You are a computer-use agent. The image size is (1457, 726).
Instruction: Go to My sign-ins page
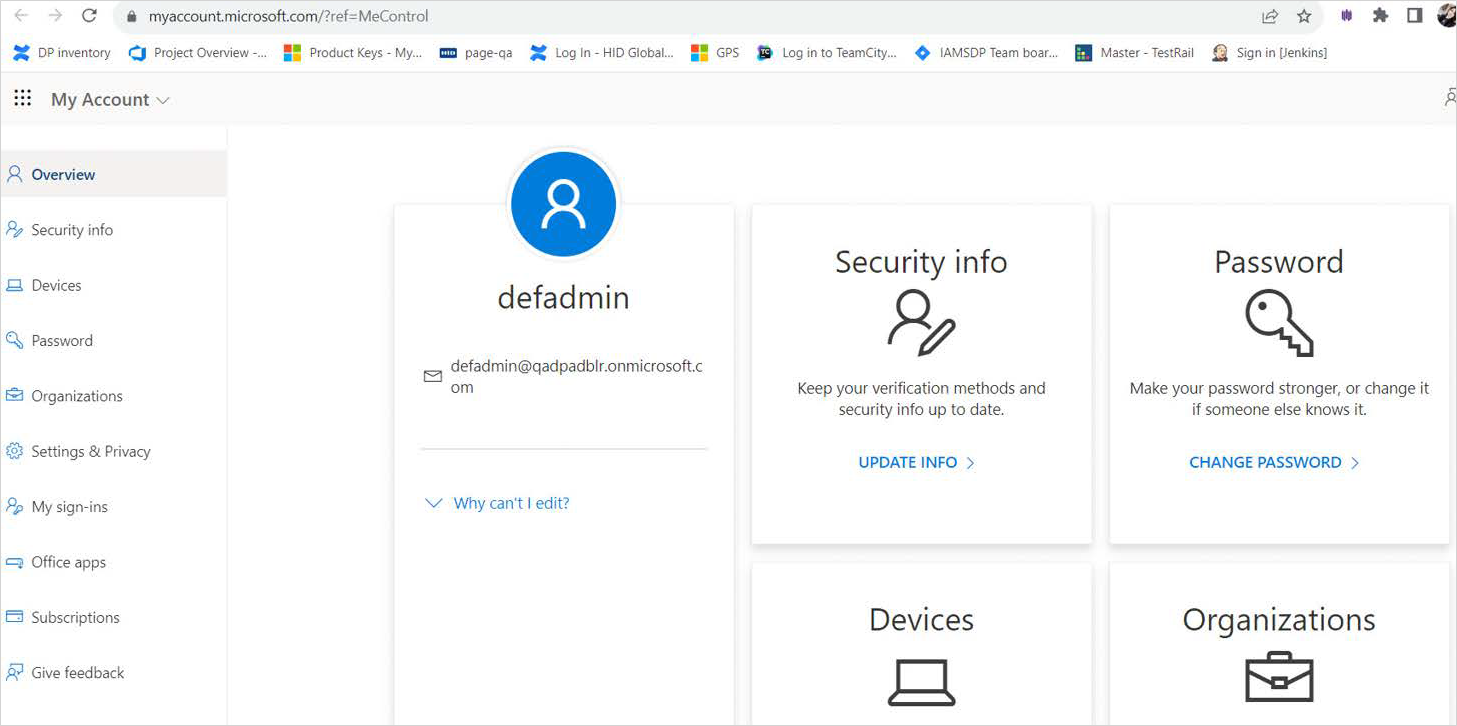pyautogui.click(x=69, y=507)
